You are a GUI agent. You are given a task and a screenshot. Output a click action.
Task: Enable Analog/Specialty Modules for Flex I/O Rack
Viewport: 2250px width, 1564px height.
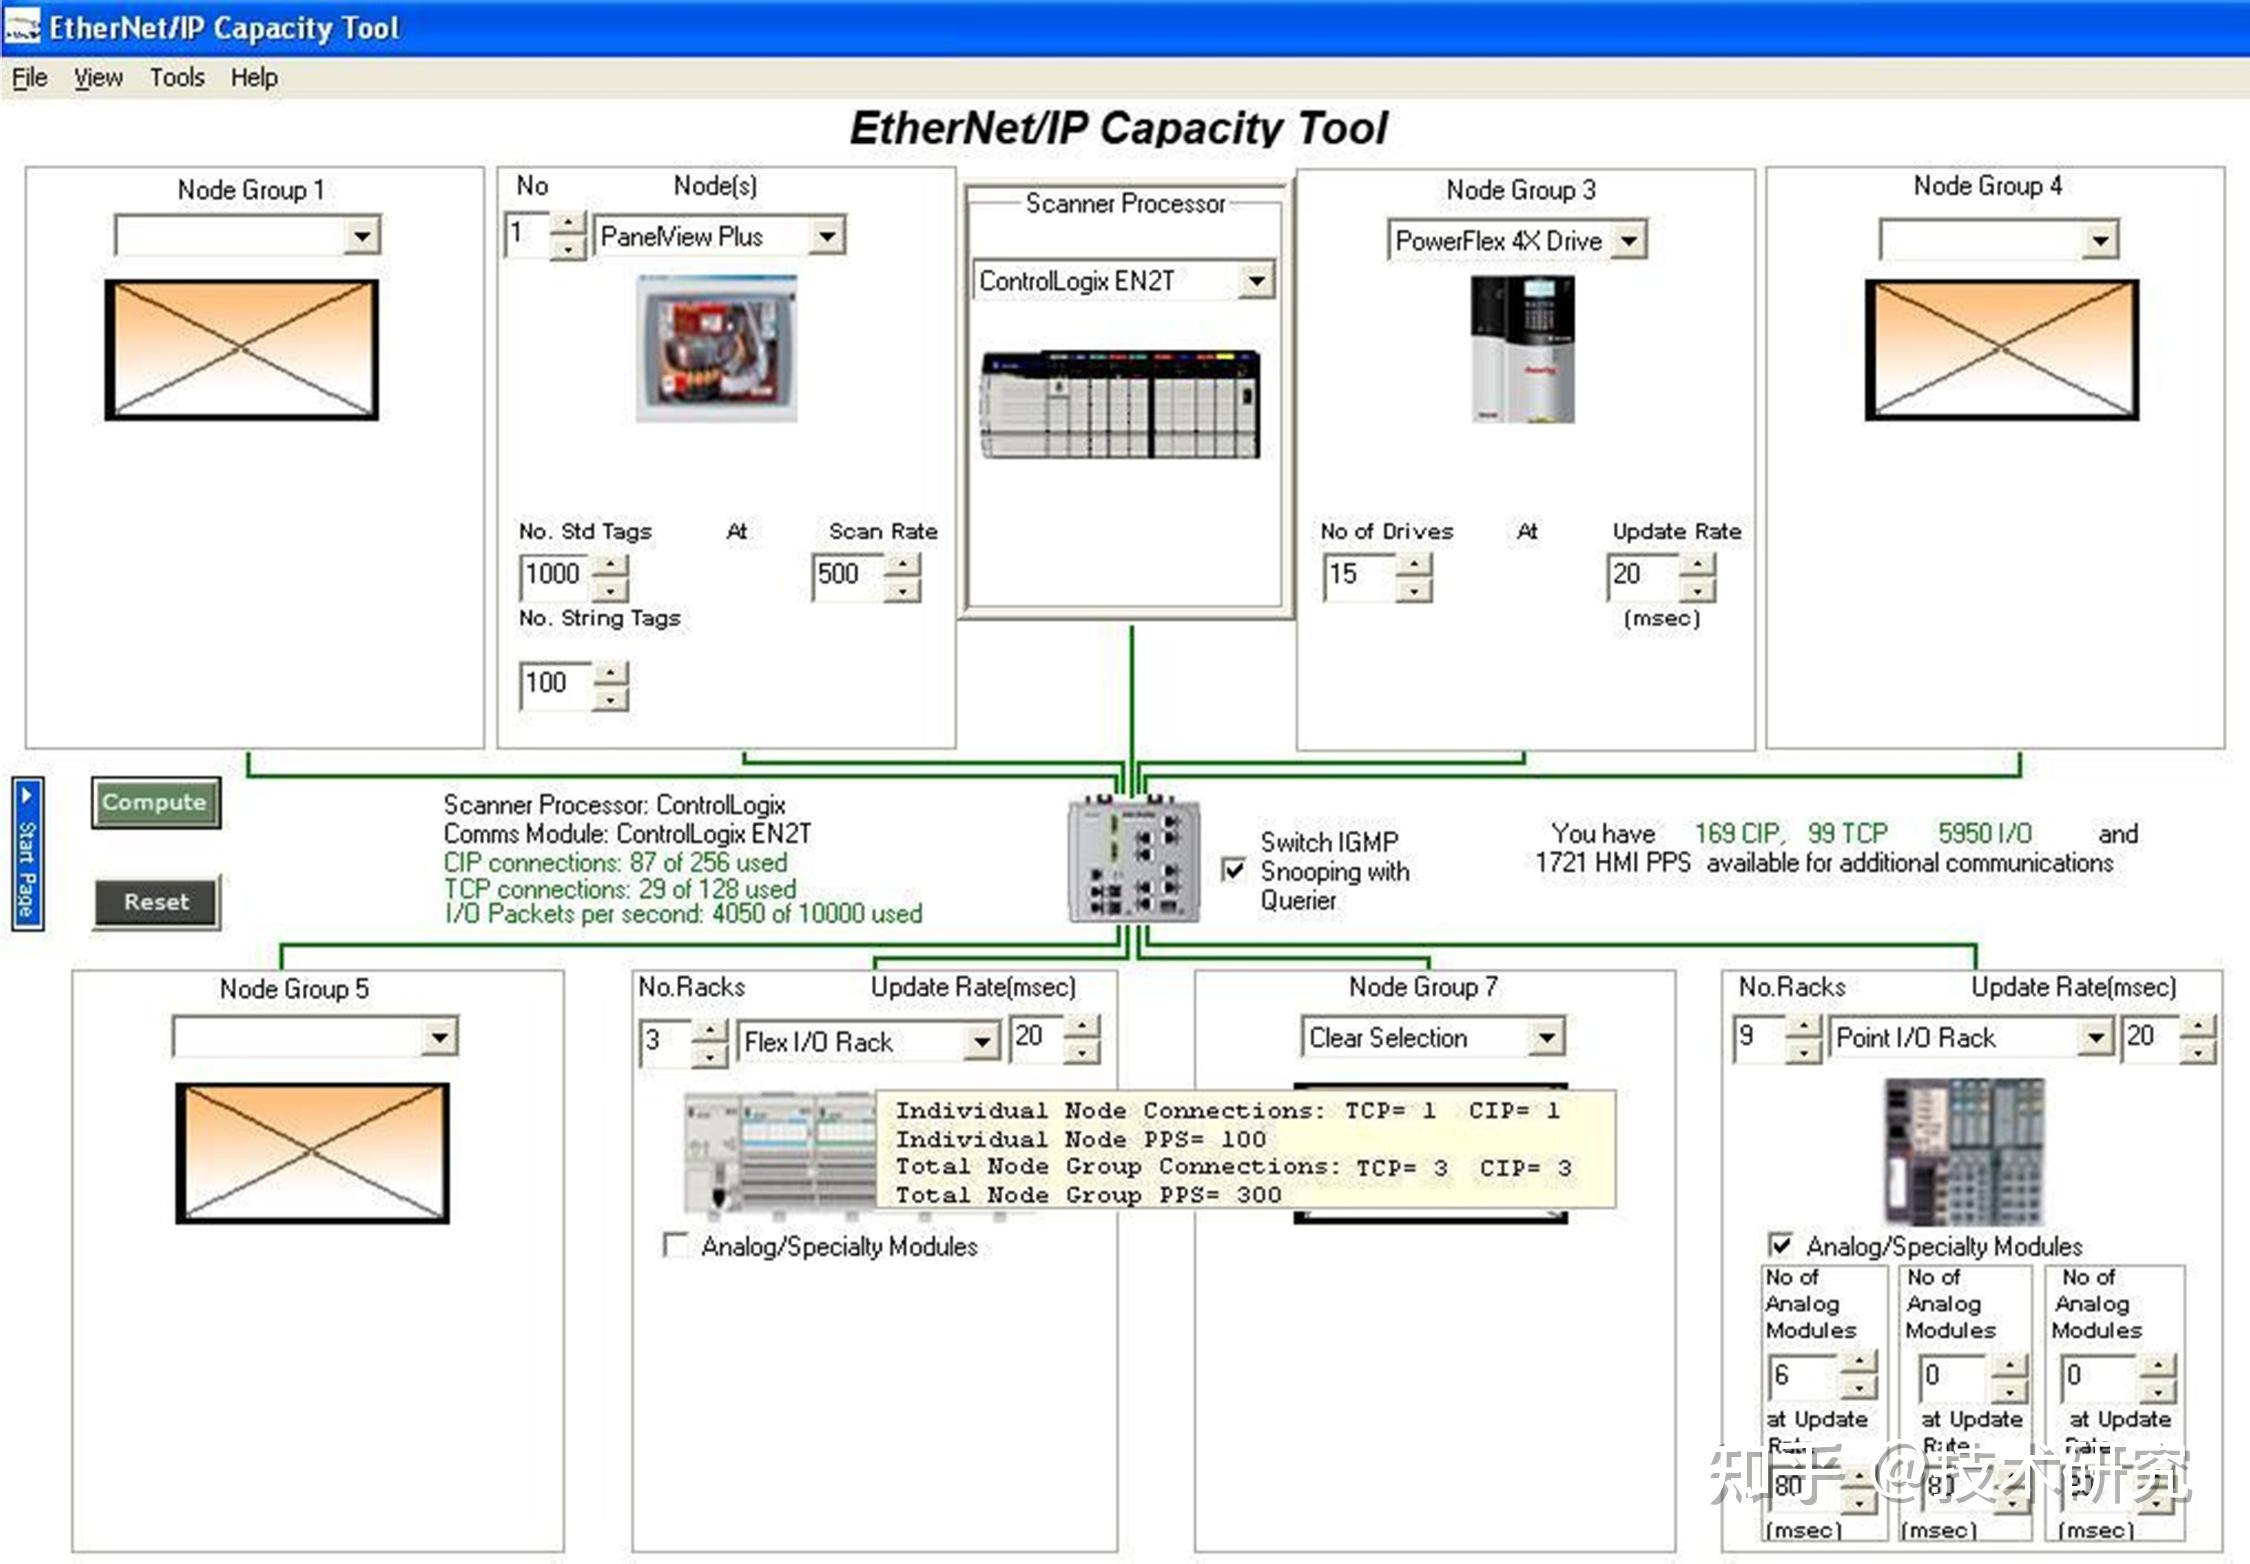677,1245
